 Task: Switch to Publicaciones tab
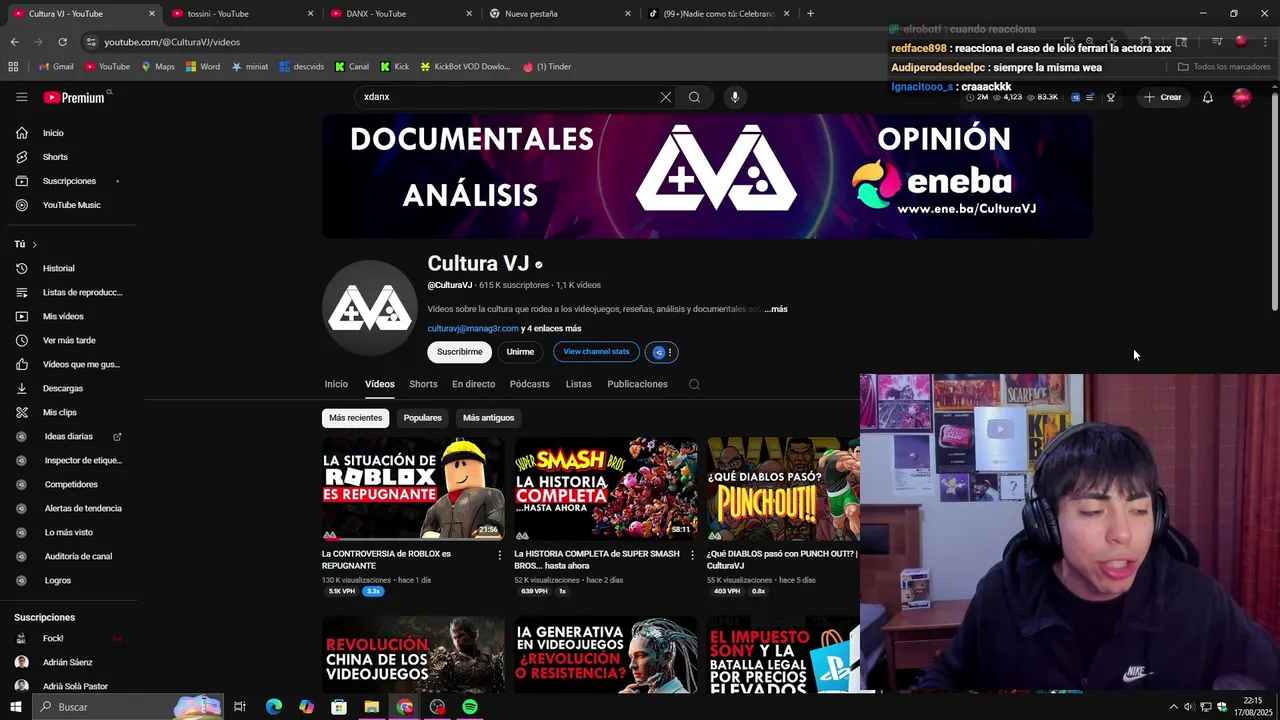coord(637,384)
